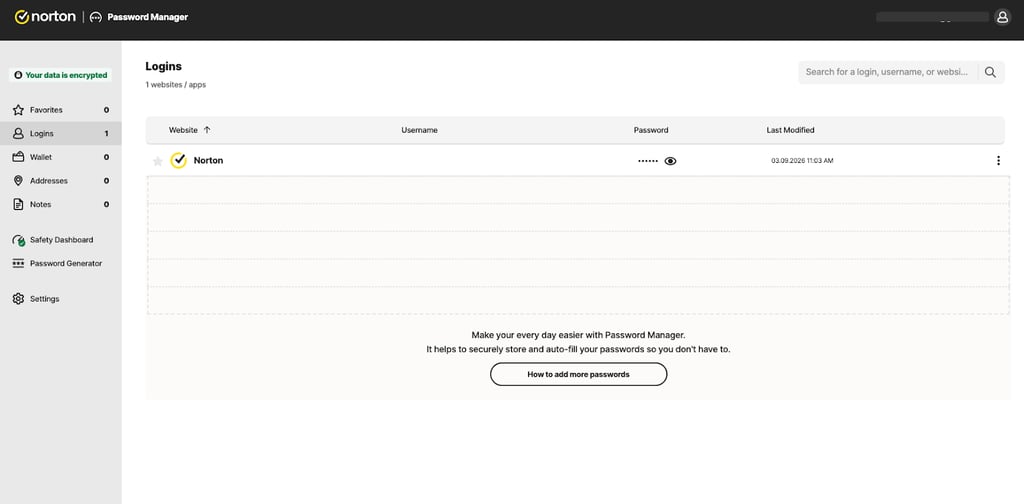
Task: Click the Password Manager title text
Action: click(x=148, y=18)
